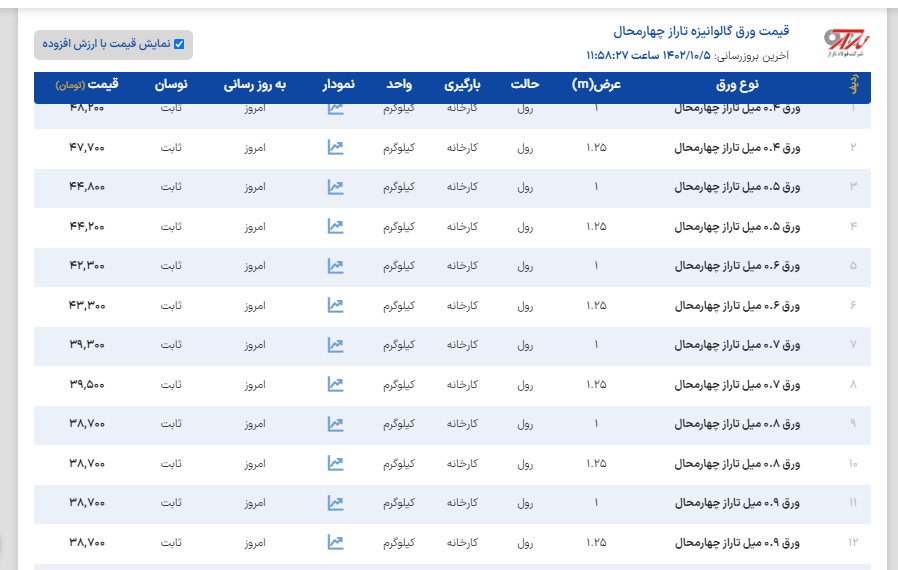Click the company logo at top right
The height and width of the screenshot is (570, 898).
[x=847, y=42]
